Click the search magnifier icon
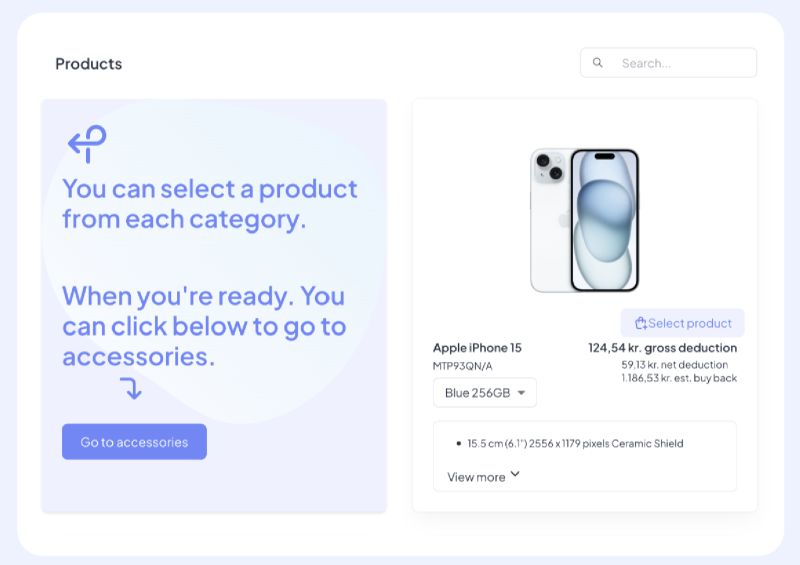The image size is (800, 565). pos(597,63)
